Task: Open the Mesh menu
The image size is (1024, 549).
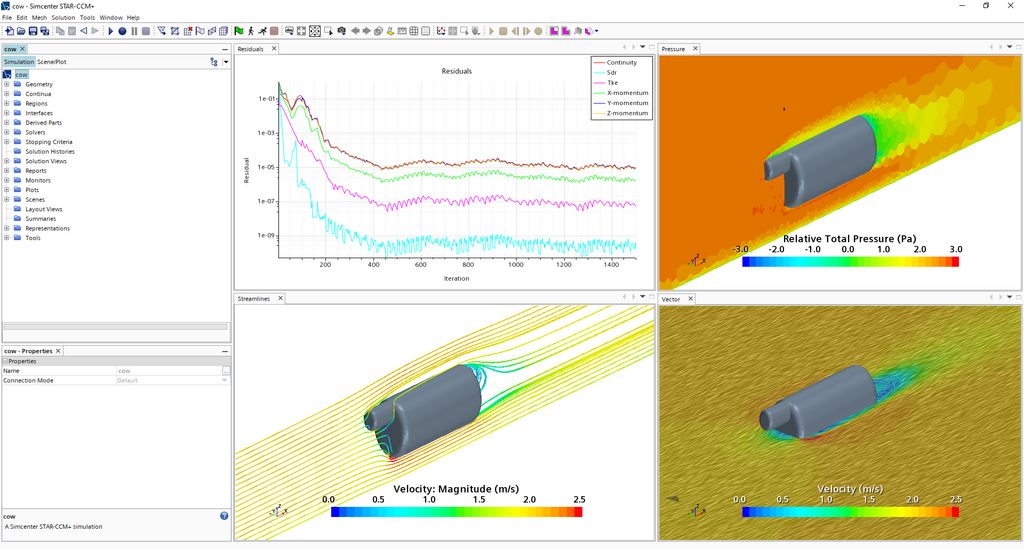Action: click(39, 18)
